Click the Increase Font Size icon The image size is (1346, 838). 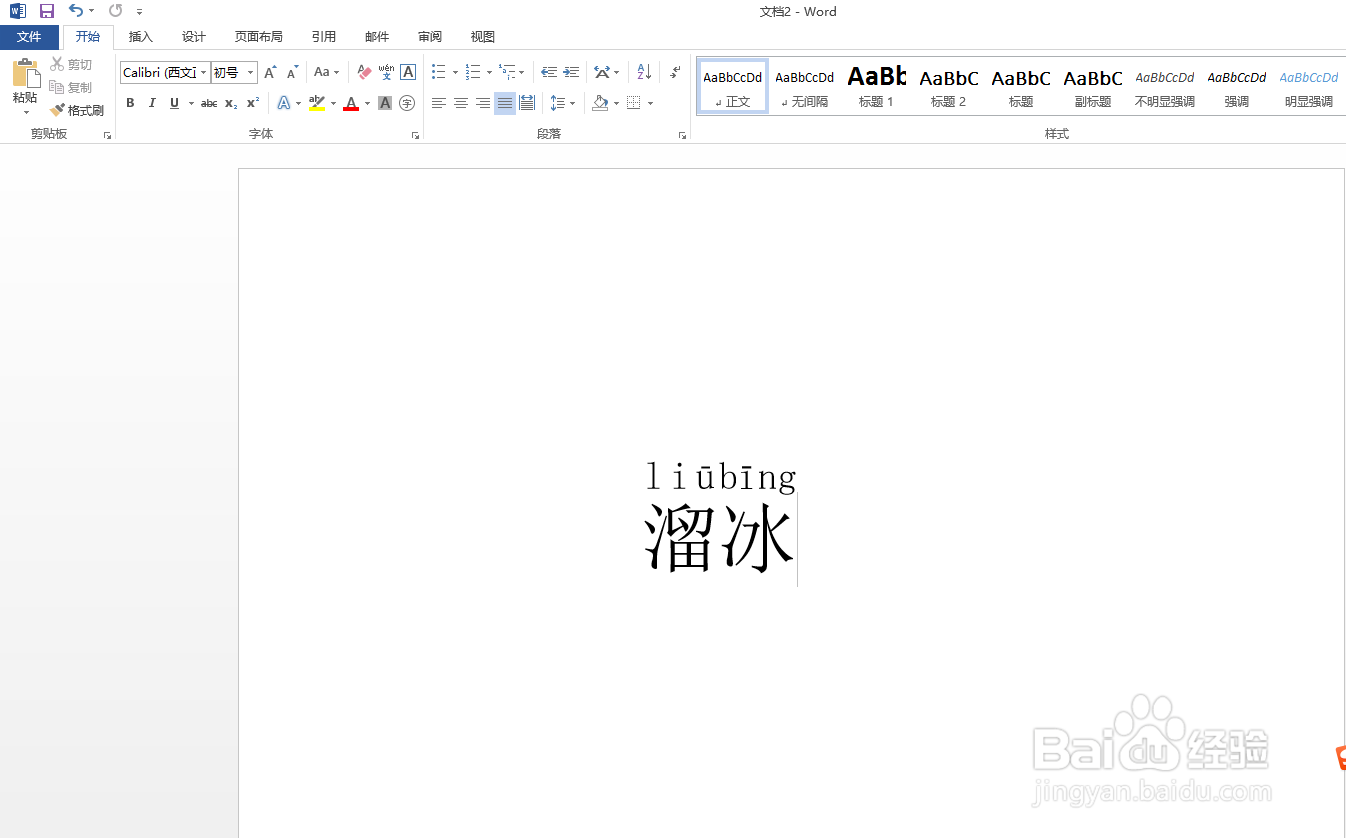[268, 71]
